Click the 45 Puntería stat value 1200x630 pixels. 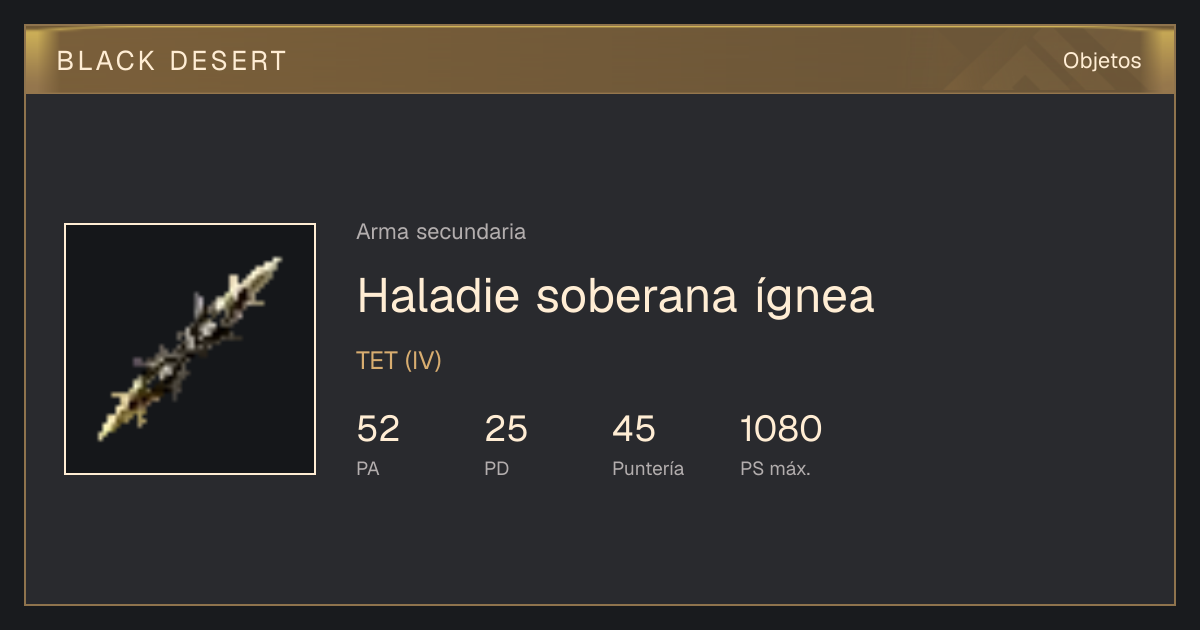pyautogui.click(x=634, y=429)
